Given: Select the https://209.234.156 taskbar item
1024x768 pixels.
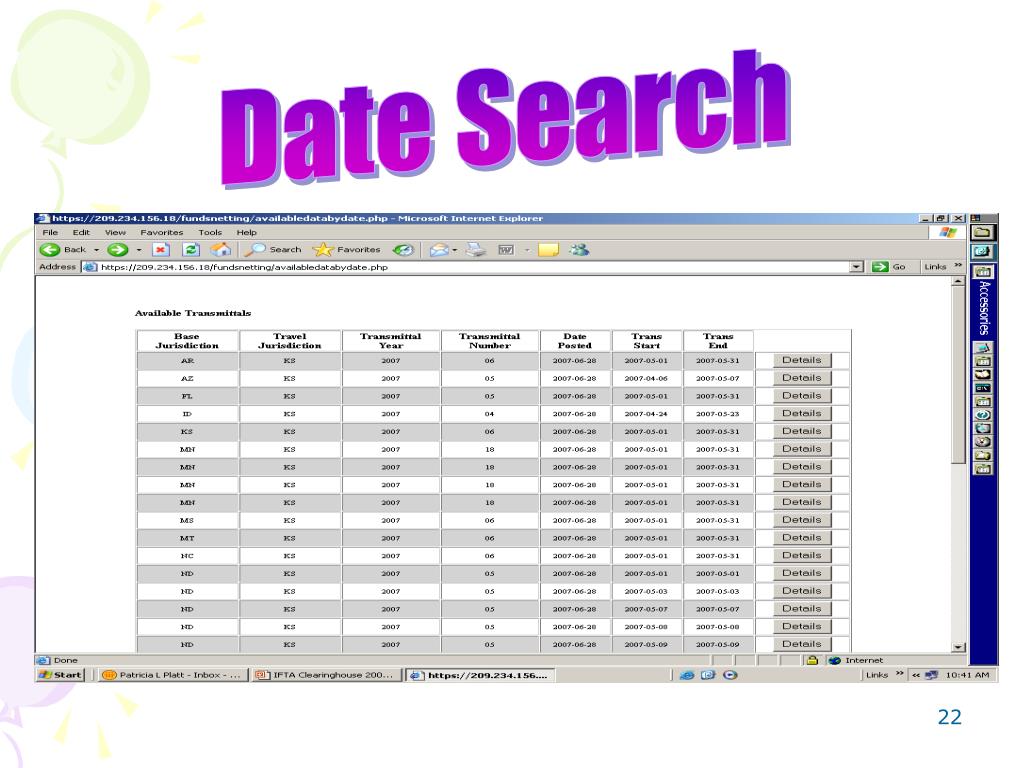Looking at the screenshot, I should [x=481, y=675].
